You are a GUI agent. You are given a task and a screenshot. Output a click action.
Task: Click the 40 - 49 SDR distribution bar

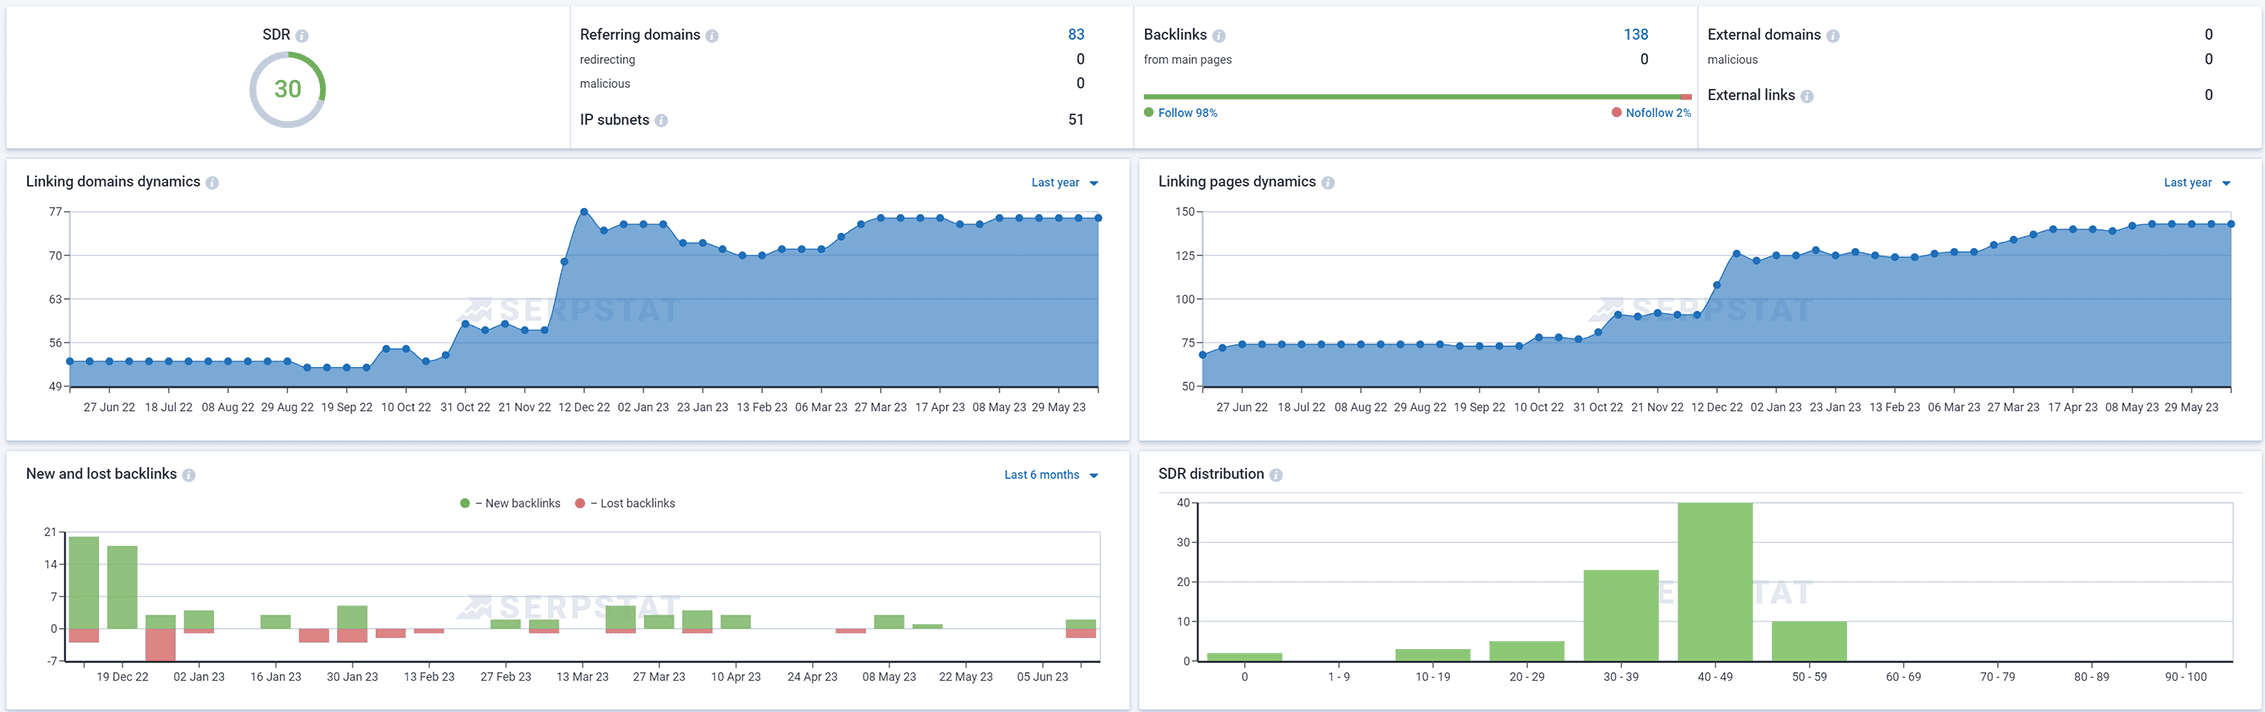click(1715, 582)
